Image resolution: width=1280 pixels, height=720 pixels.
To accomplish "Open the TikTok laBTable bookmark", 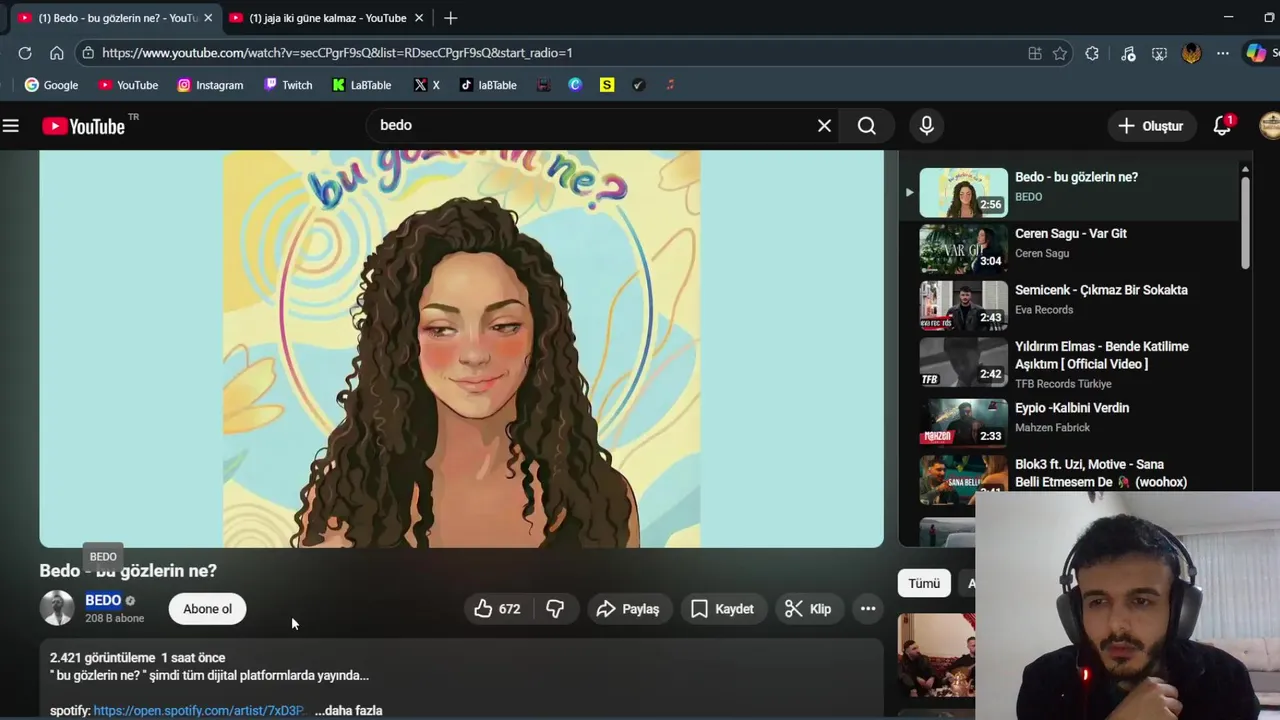I will click(x=488, y=85).
